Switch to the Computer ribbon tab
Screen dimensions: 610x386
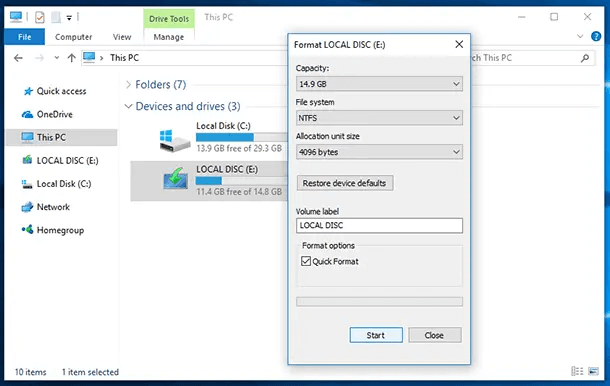coord(74,37)
